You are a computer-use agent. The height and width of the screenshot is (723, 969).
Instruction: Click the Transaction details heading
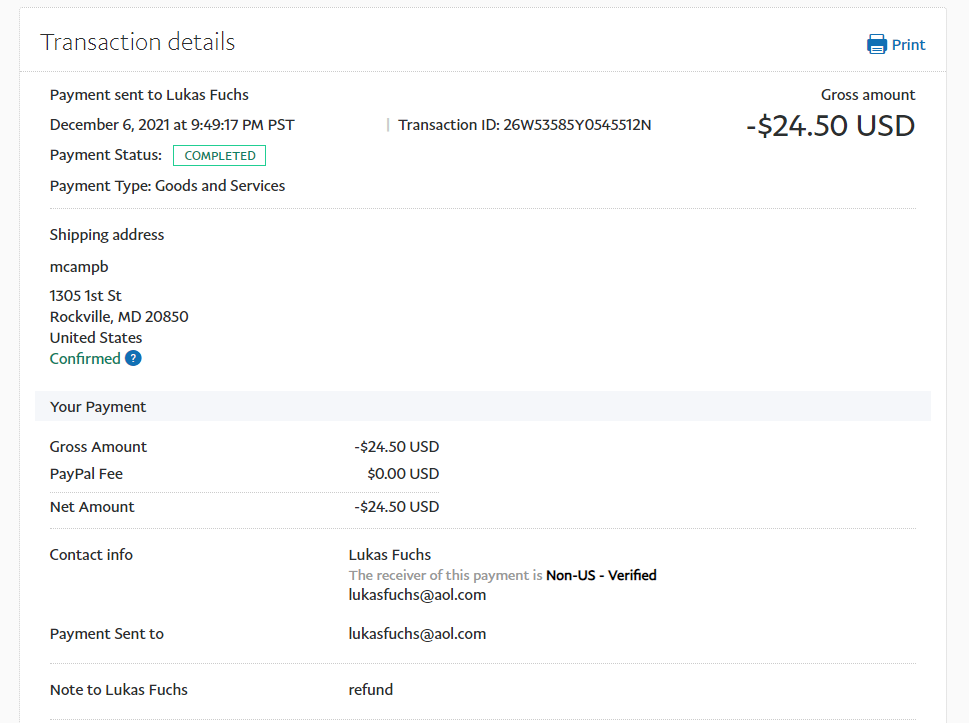click(138, 42)
